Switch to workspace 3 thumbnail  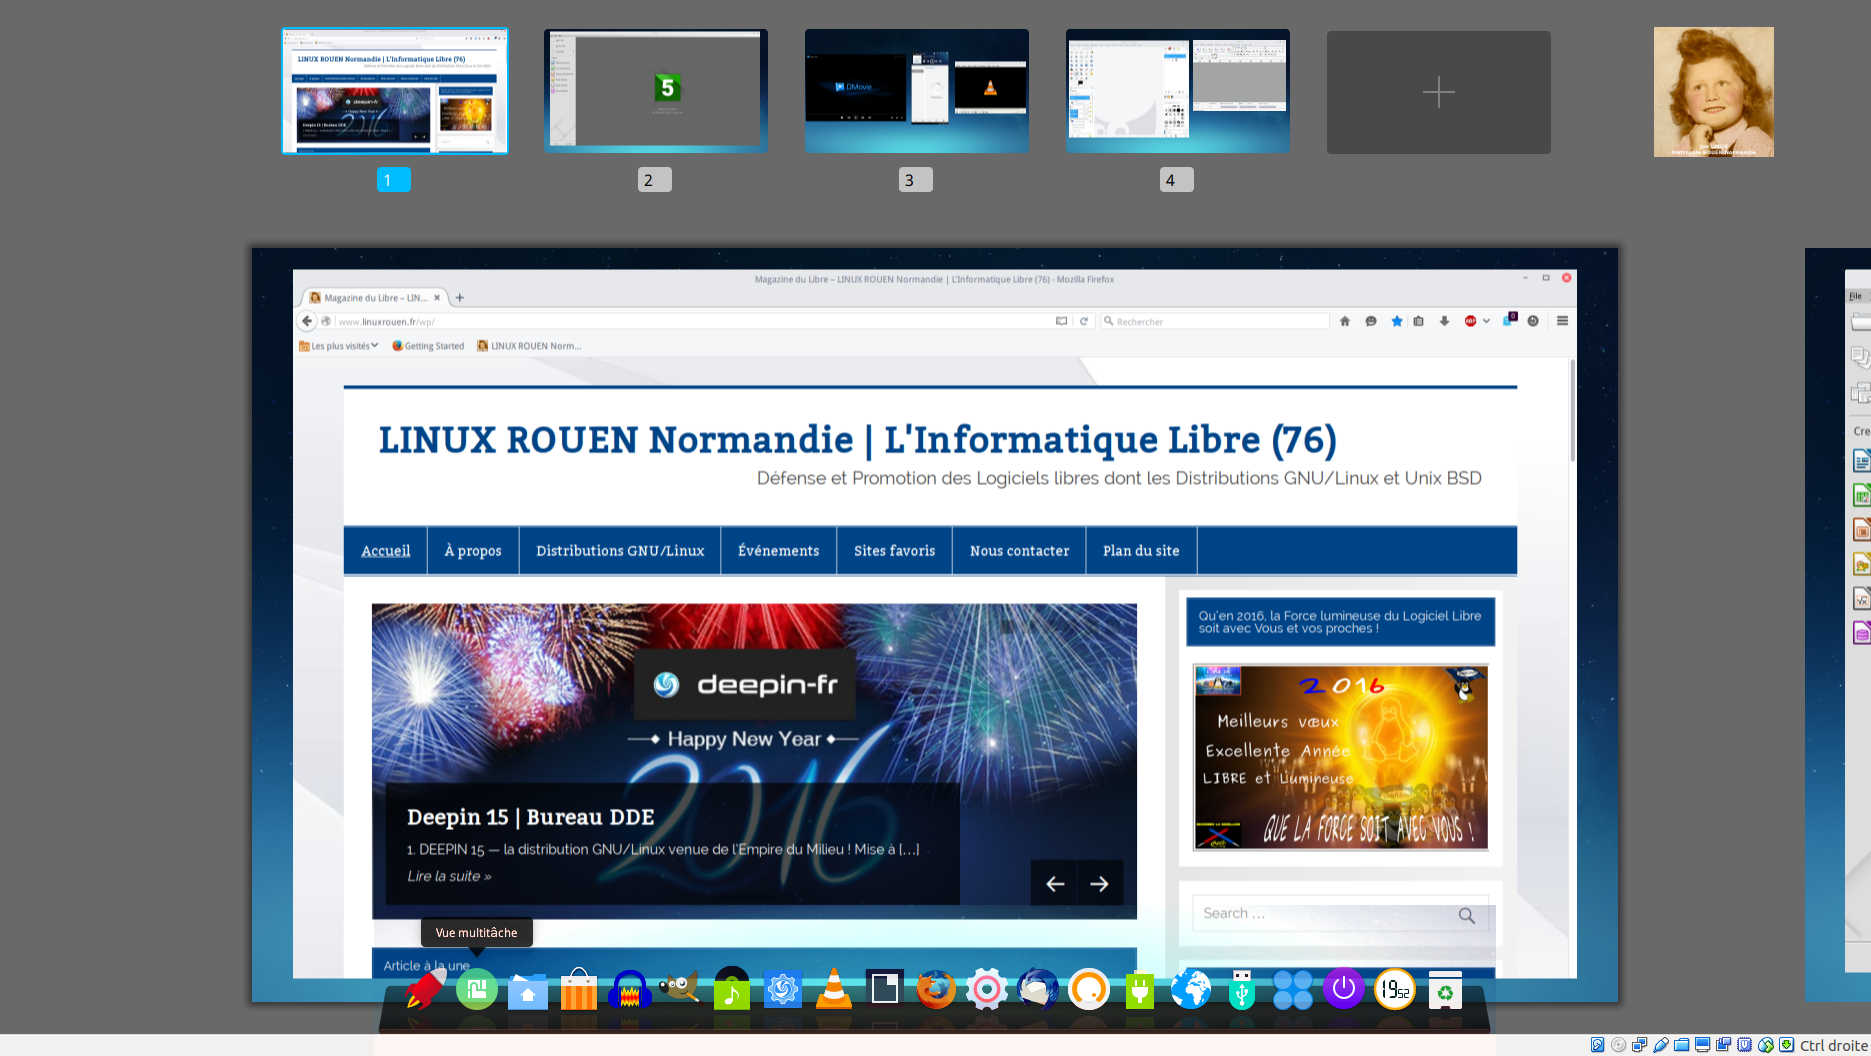pos(917,91)
